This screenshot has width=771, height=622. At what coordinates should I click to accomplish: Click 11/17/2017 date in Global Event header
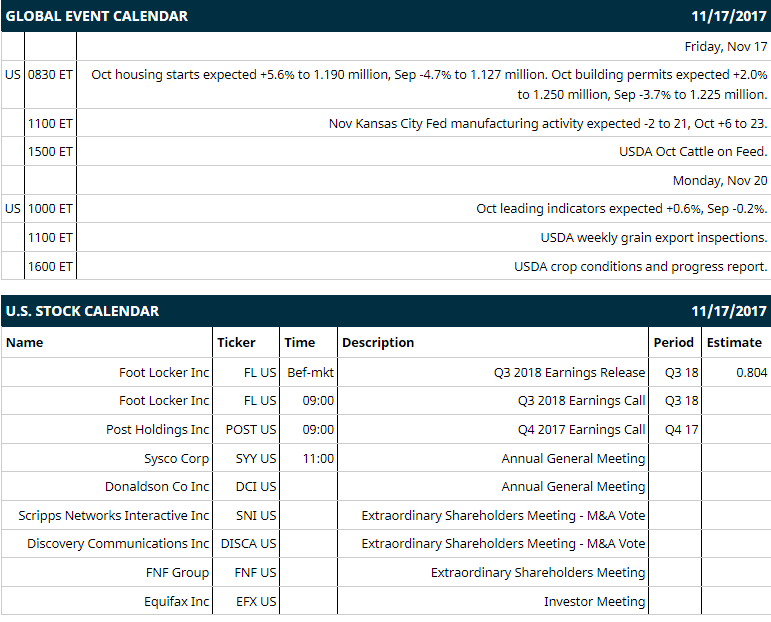729,16
